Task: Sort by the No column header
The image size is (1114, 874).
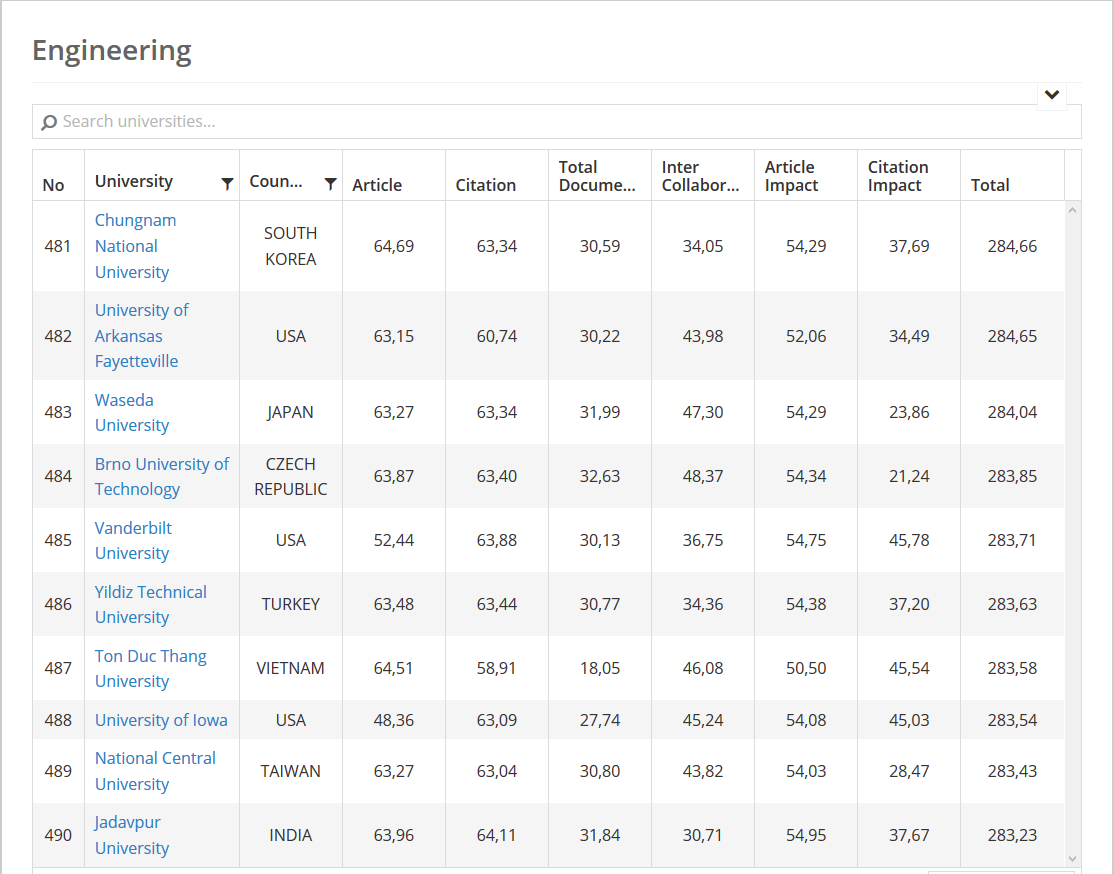Action: [53, 185]
